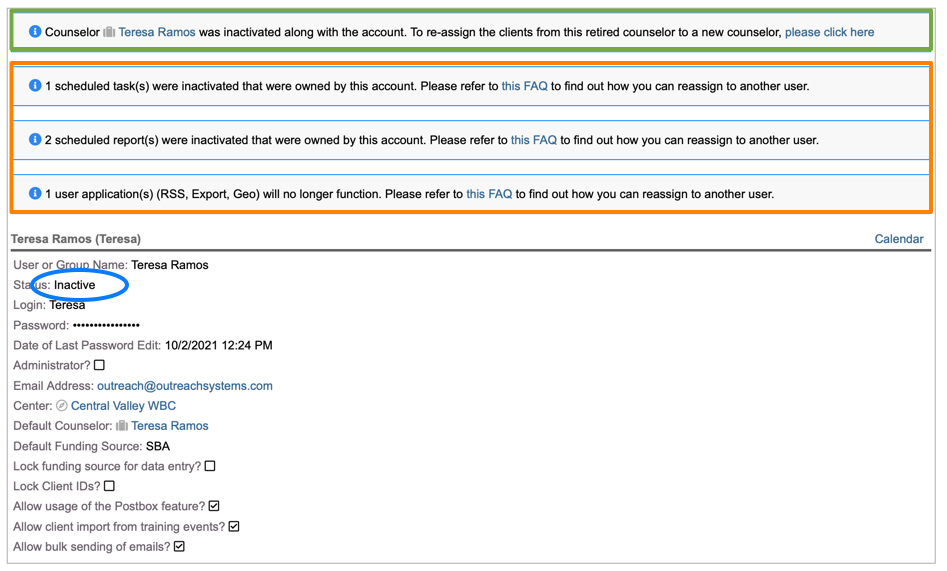Click info icon in the scheduled tasks notice
947x571 pixels.
[x=35, y=86]
